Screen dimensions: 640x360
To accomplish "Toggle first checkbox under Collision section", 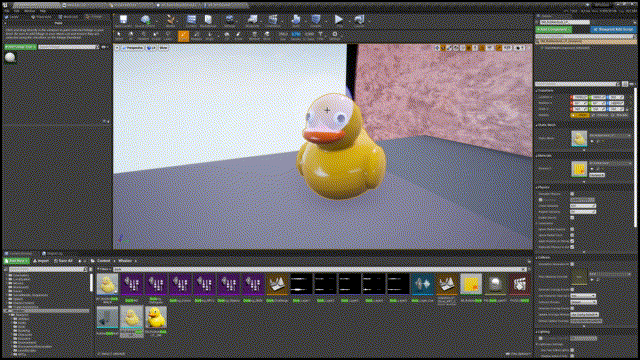I will pyautogui.click(x=572, y=264).
